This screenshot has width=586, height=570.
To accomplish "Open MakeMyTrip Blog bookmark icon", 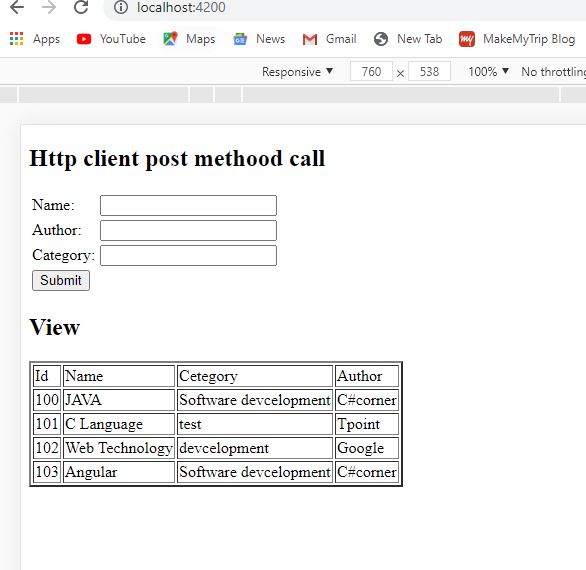I will pos(467,39).
